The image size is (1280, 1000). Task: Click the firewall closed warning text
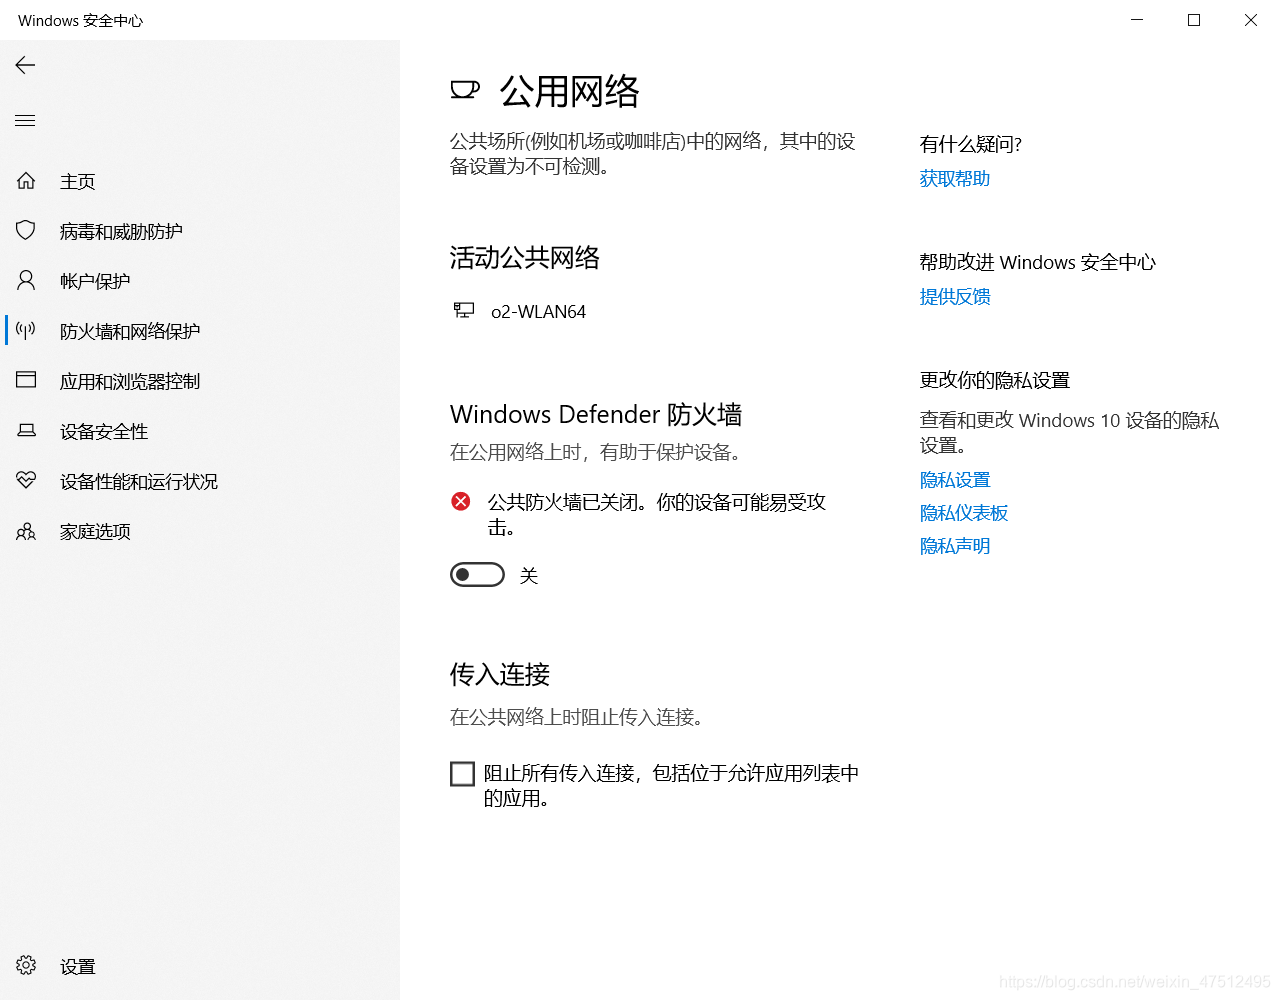[x=657, y=514]
